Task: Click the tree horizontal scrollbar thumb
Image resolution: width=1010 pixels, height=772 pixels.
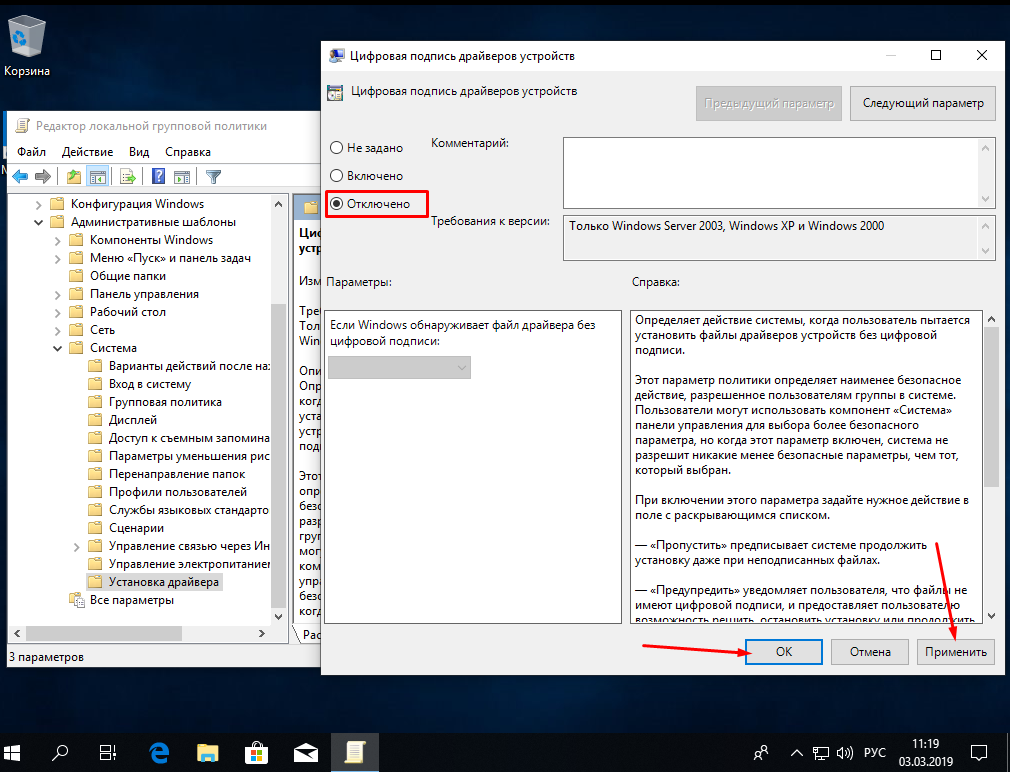Action: pos(104,634)
